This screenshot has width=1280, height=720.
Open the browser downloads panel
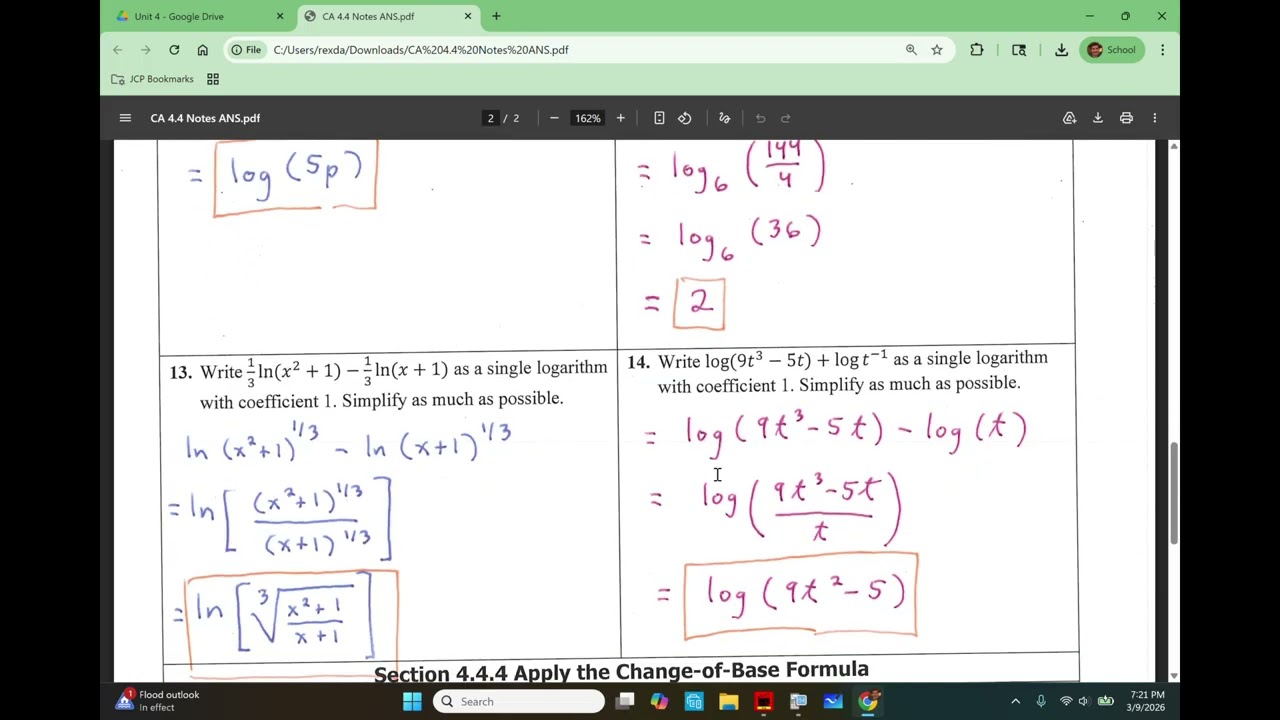(1061, 50)
